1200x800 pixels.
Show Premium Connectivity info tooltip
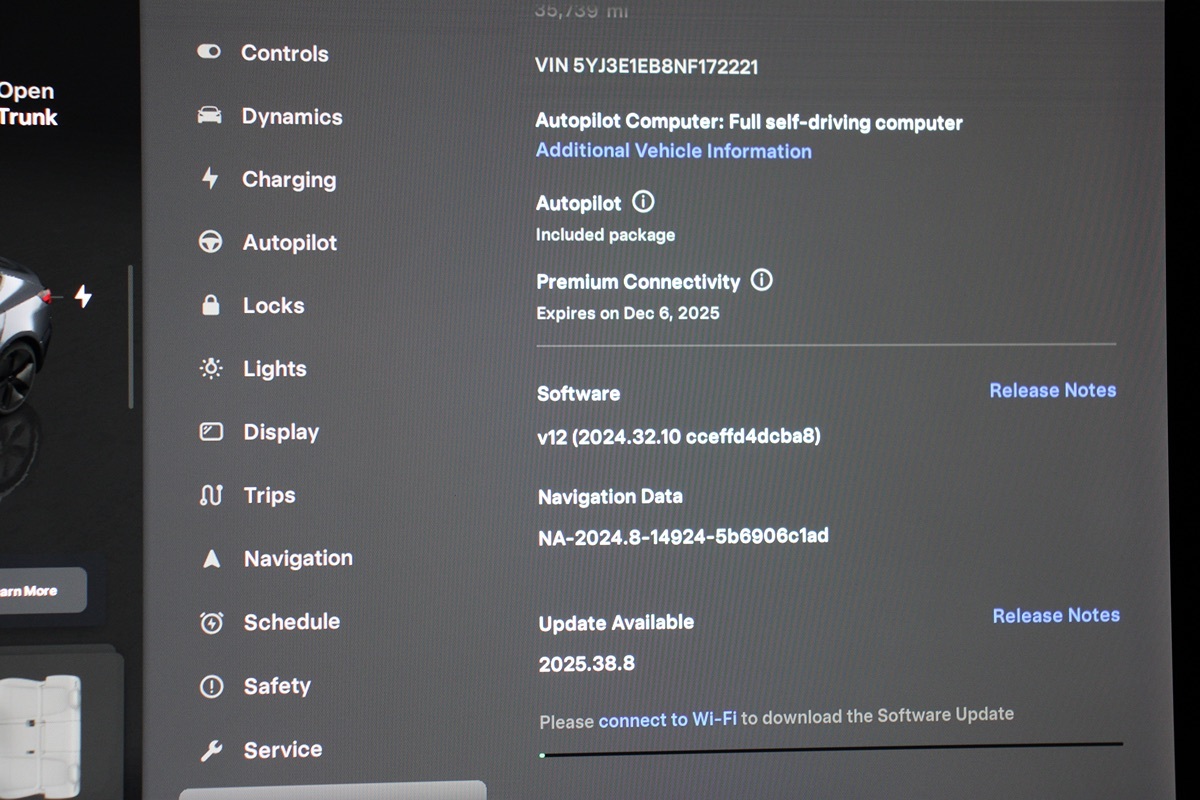coord(762,280)
